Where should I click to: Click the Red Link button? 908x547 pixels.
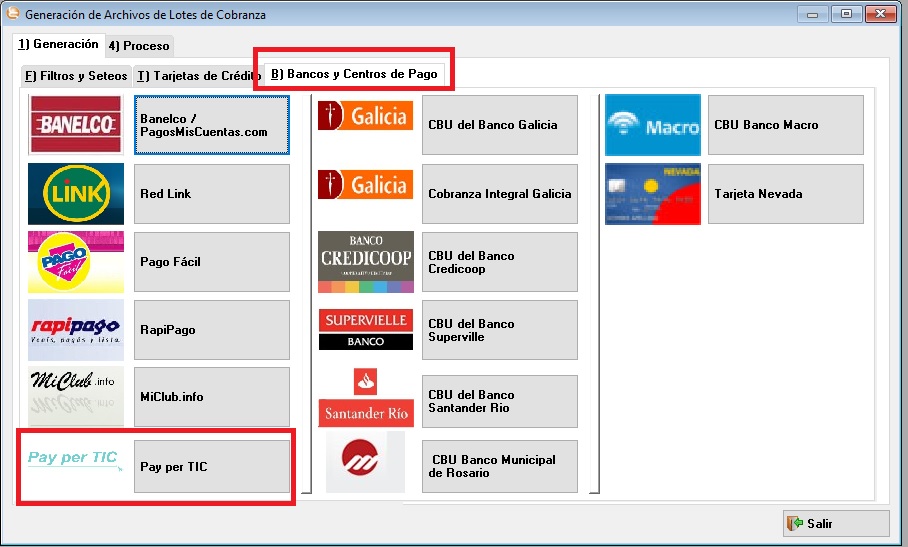tap(211, 193)
